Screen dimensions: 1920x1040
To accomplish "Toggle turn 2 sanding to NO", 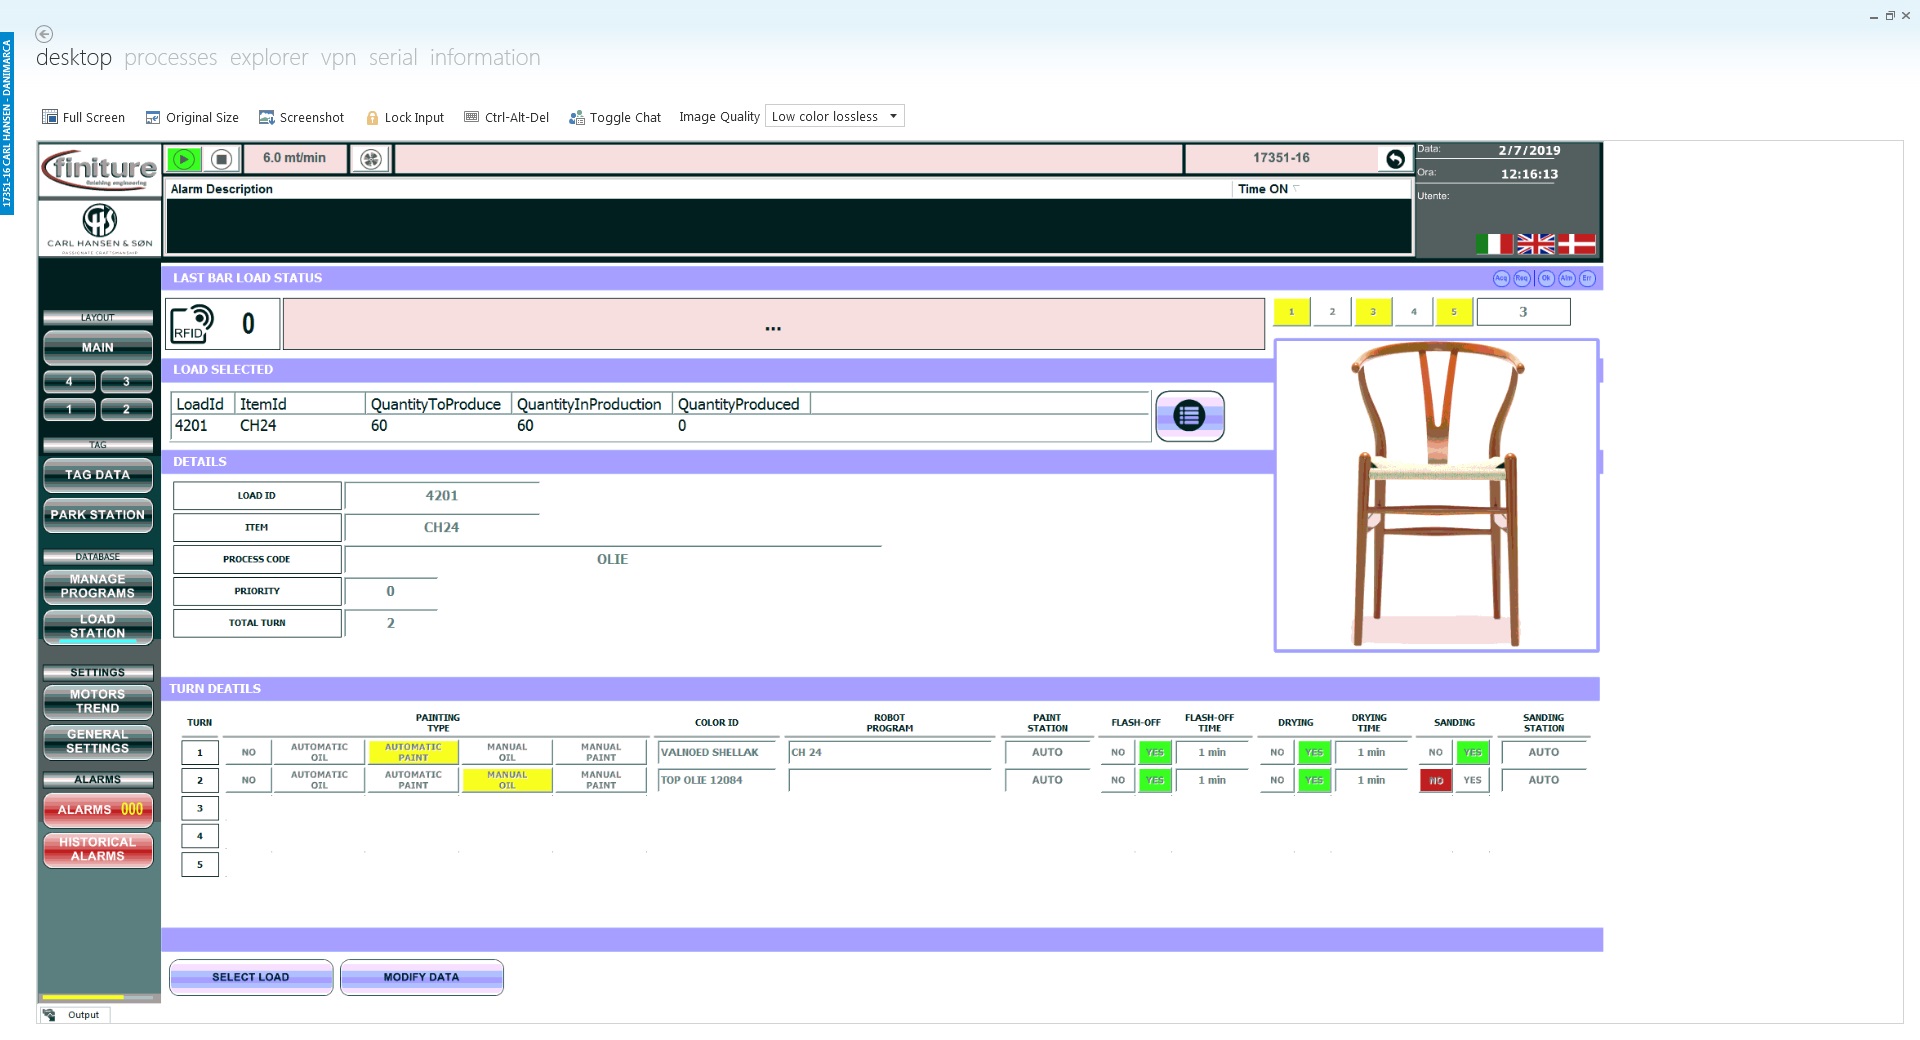I will click(1436, 780).
